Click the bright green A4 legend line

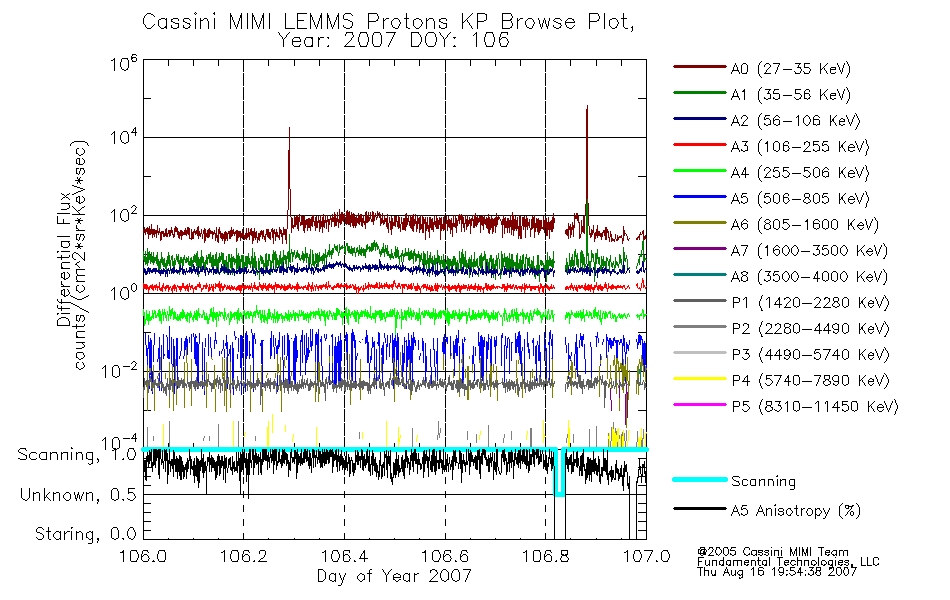tap(699, 171)
